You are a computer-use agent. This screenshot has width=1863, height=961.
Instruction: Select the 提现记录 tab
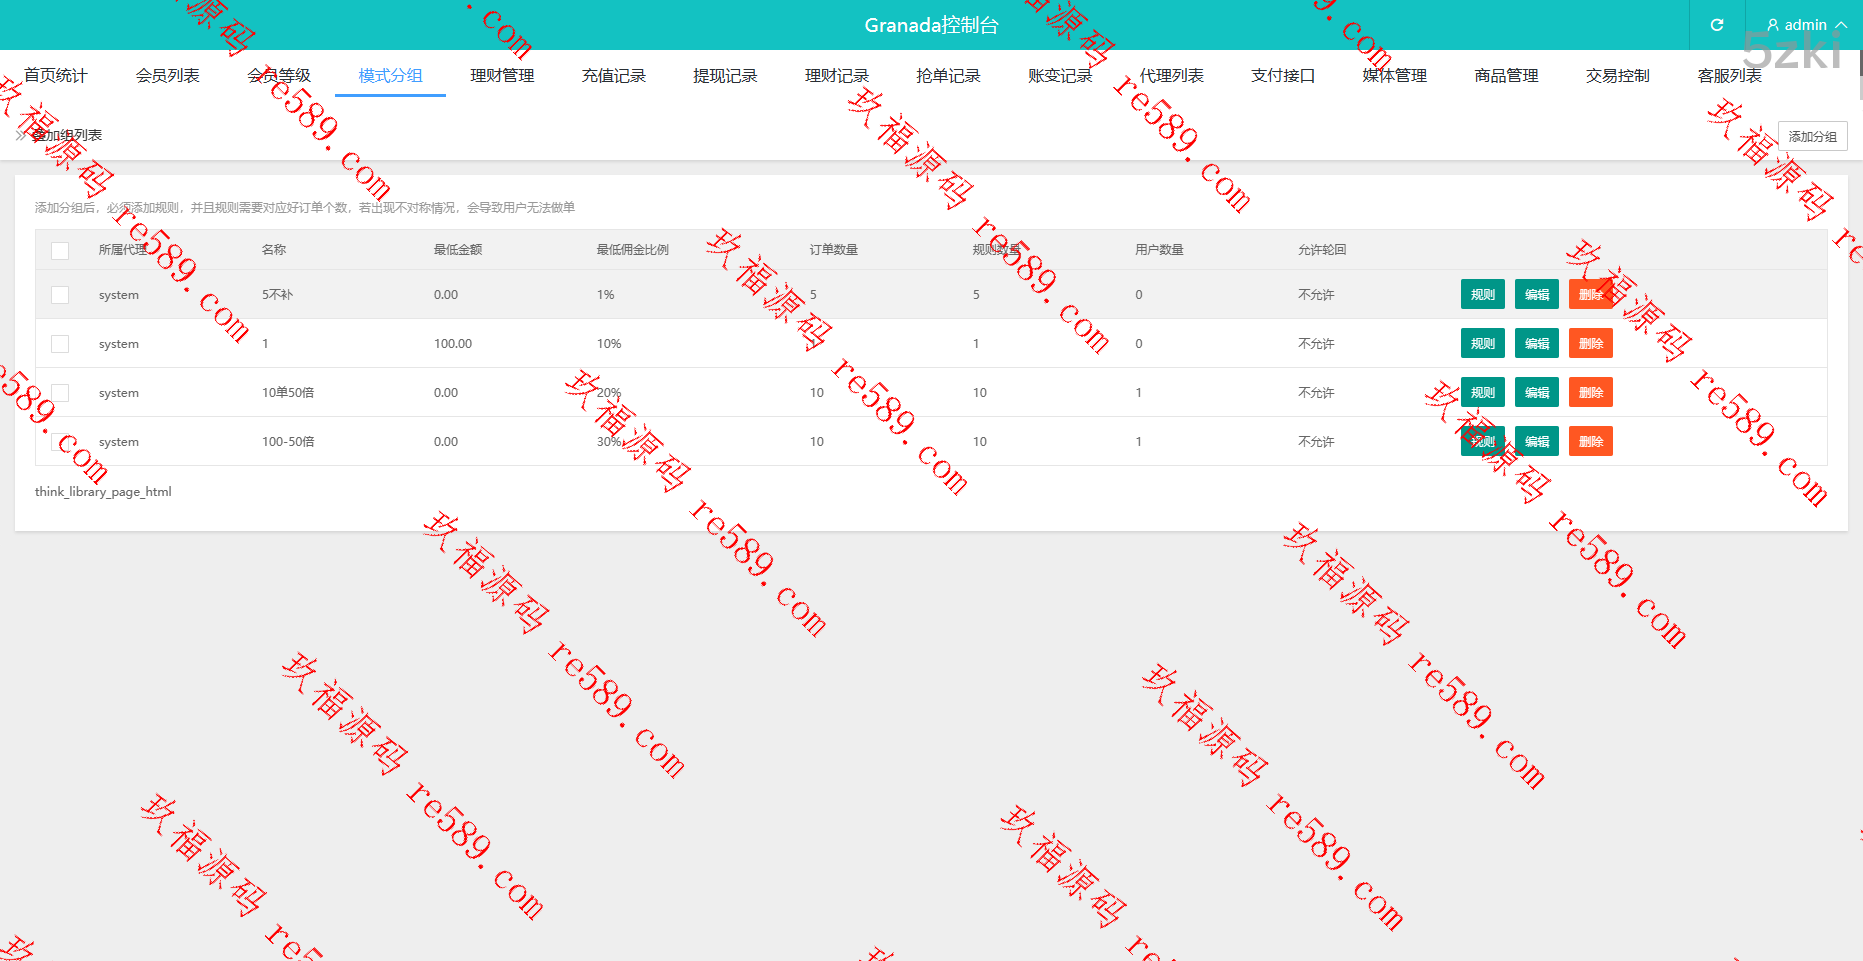[x=725, y=76]
